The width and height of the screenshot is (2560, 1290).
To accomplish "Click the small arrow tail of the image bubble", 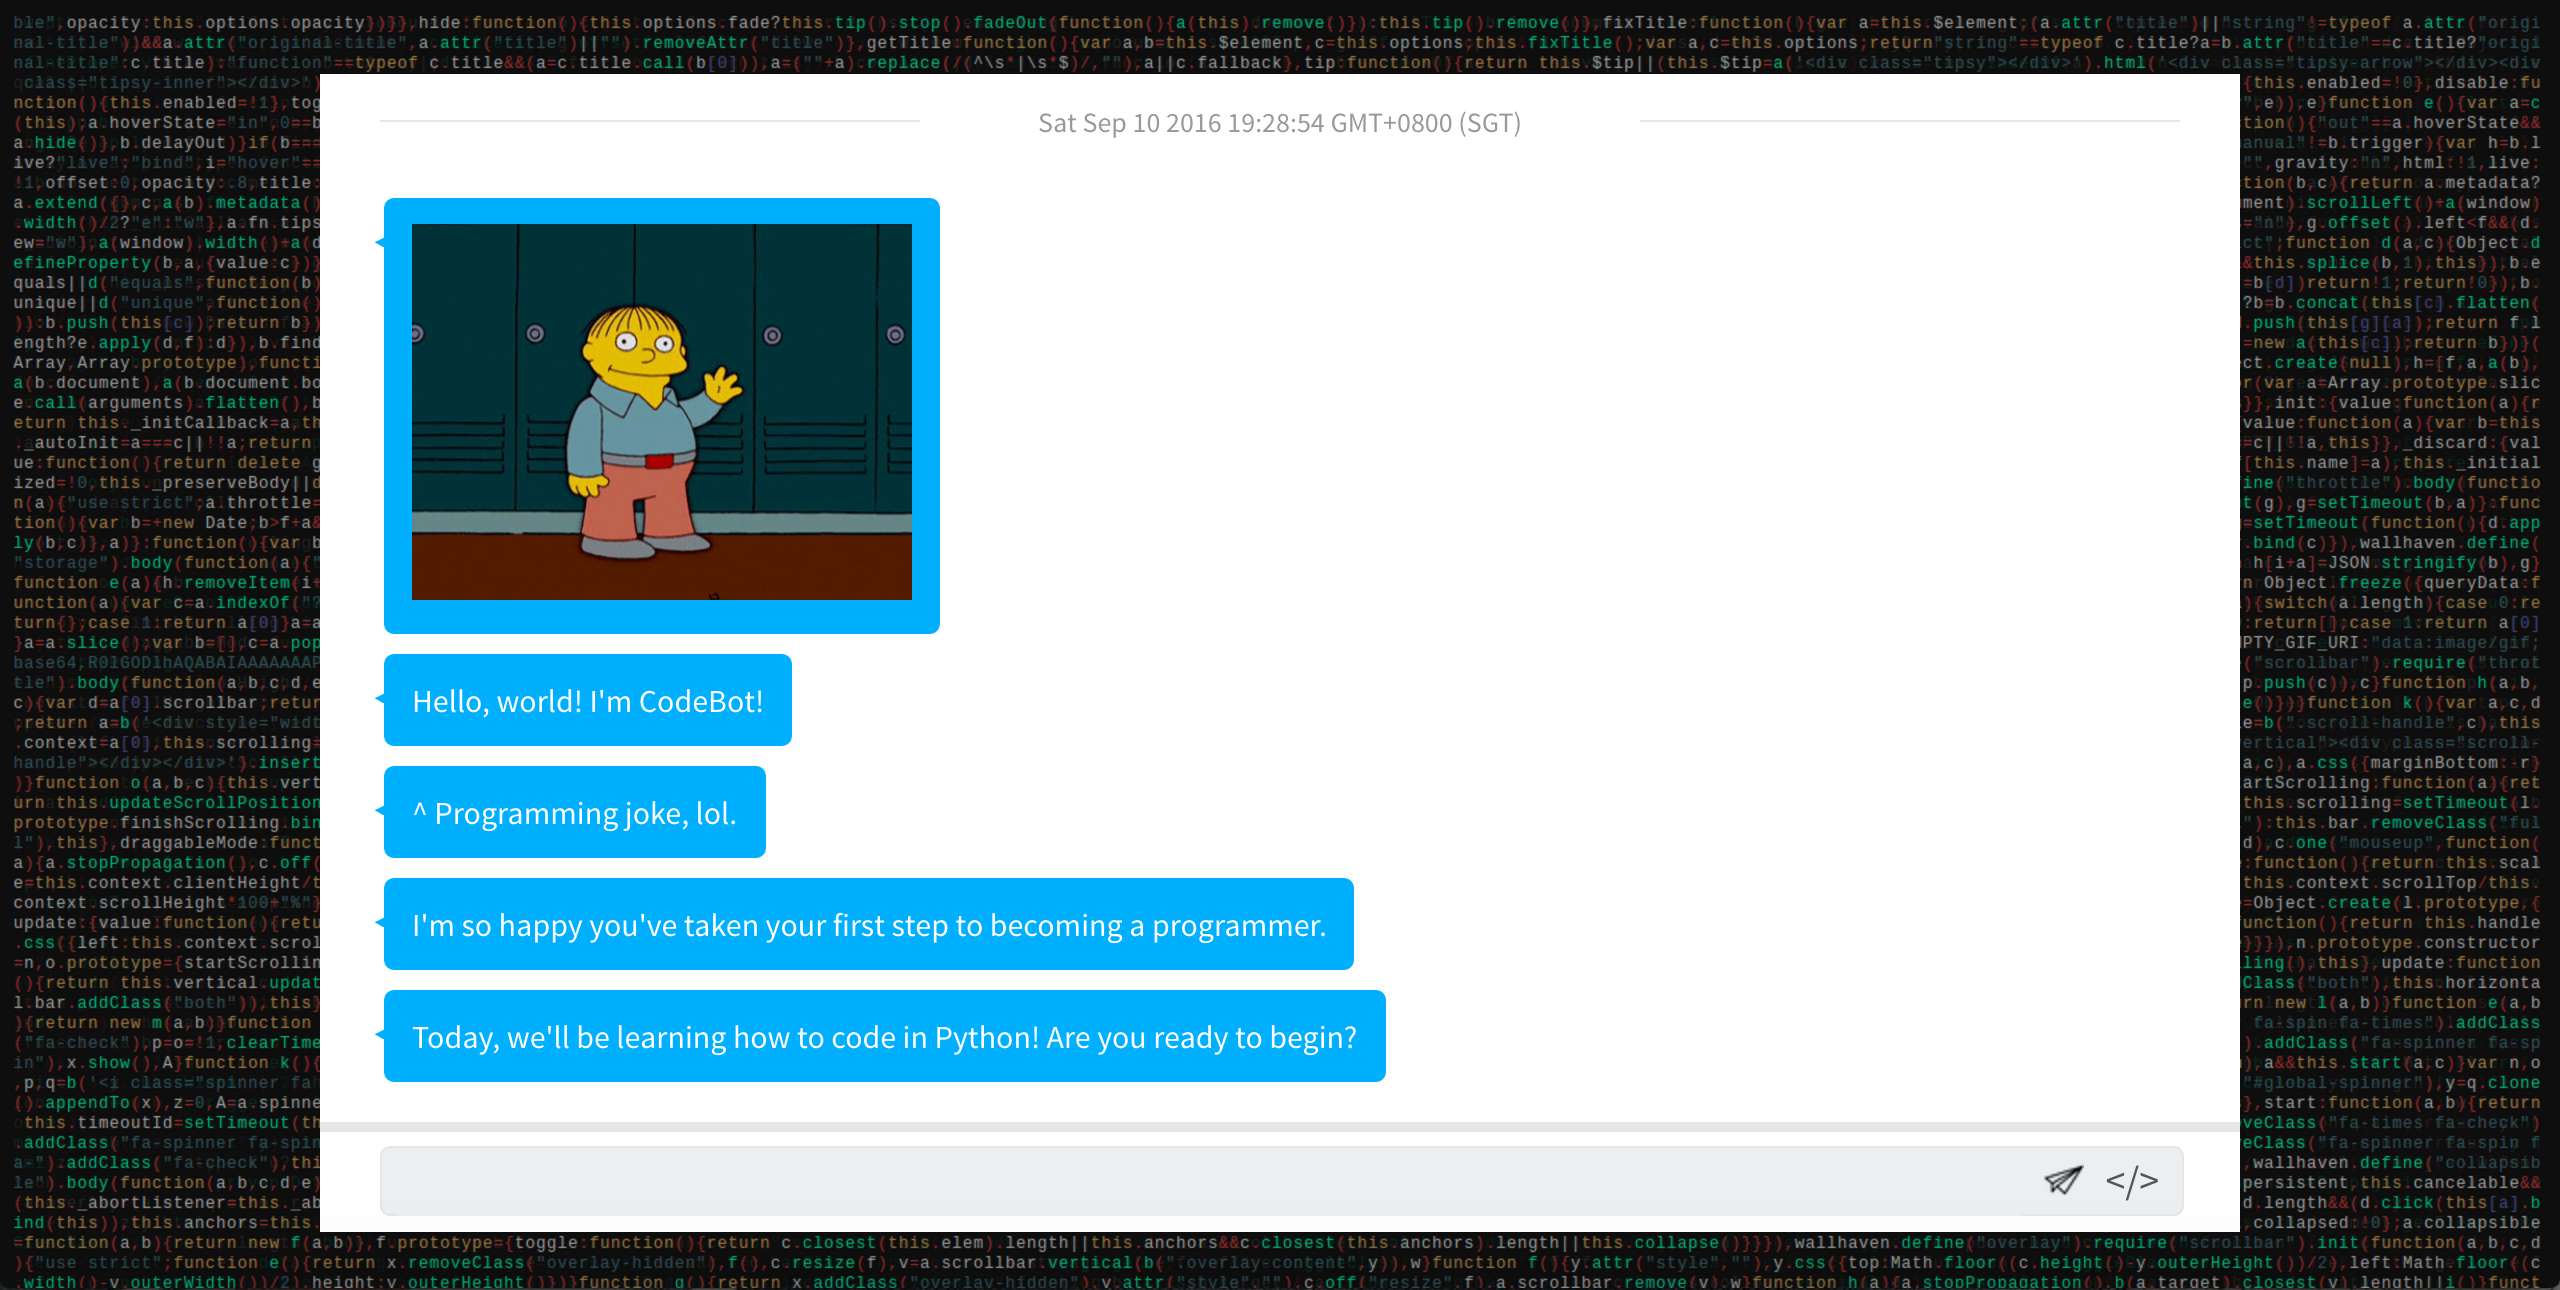I will pyautogui.click(x=380, y=242).
